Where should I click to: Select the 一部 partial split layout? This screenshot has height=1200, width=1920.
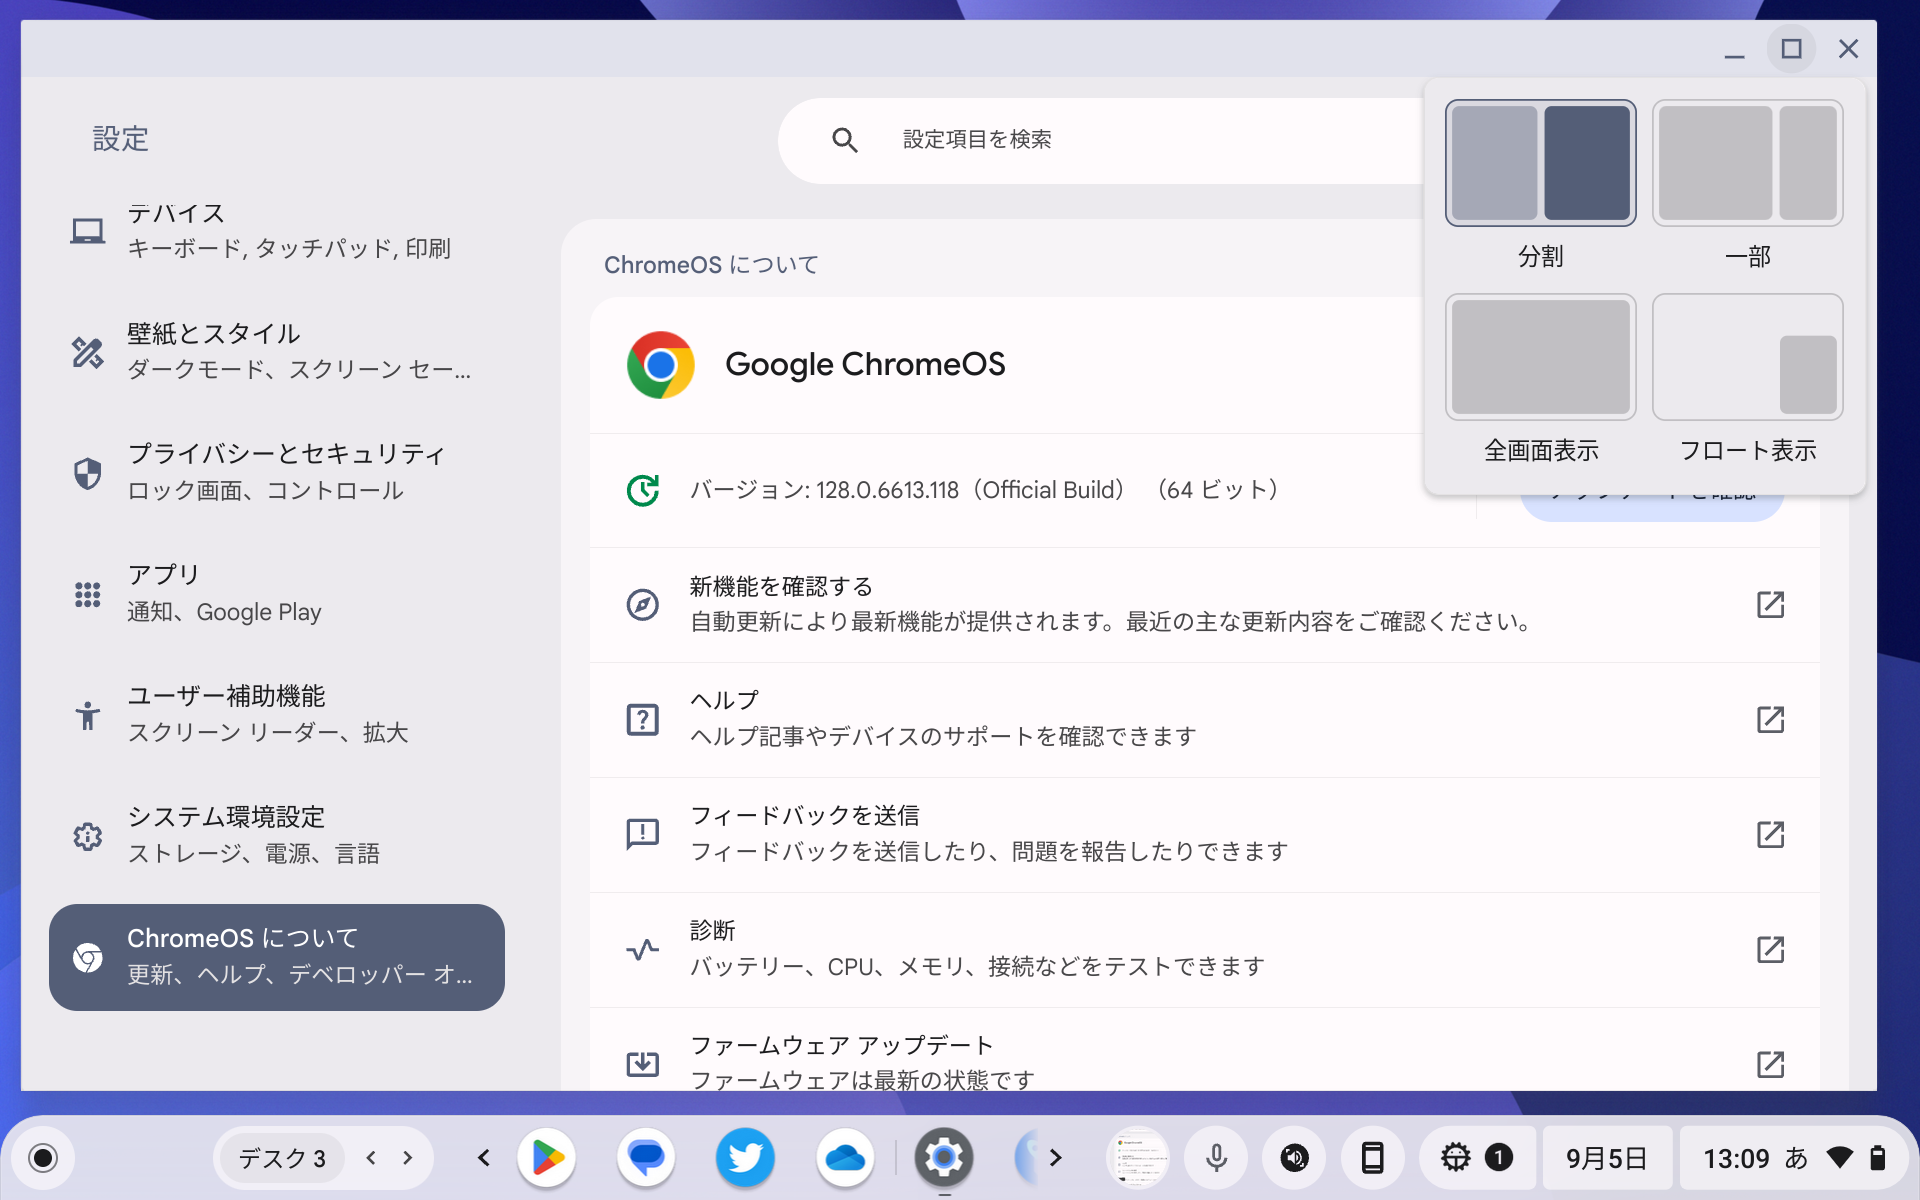(x=1747, y=163)
